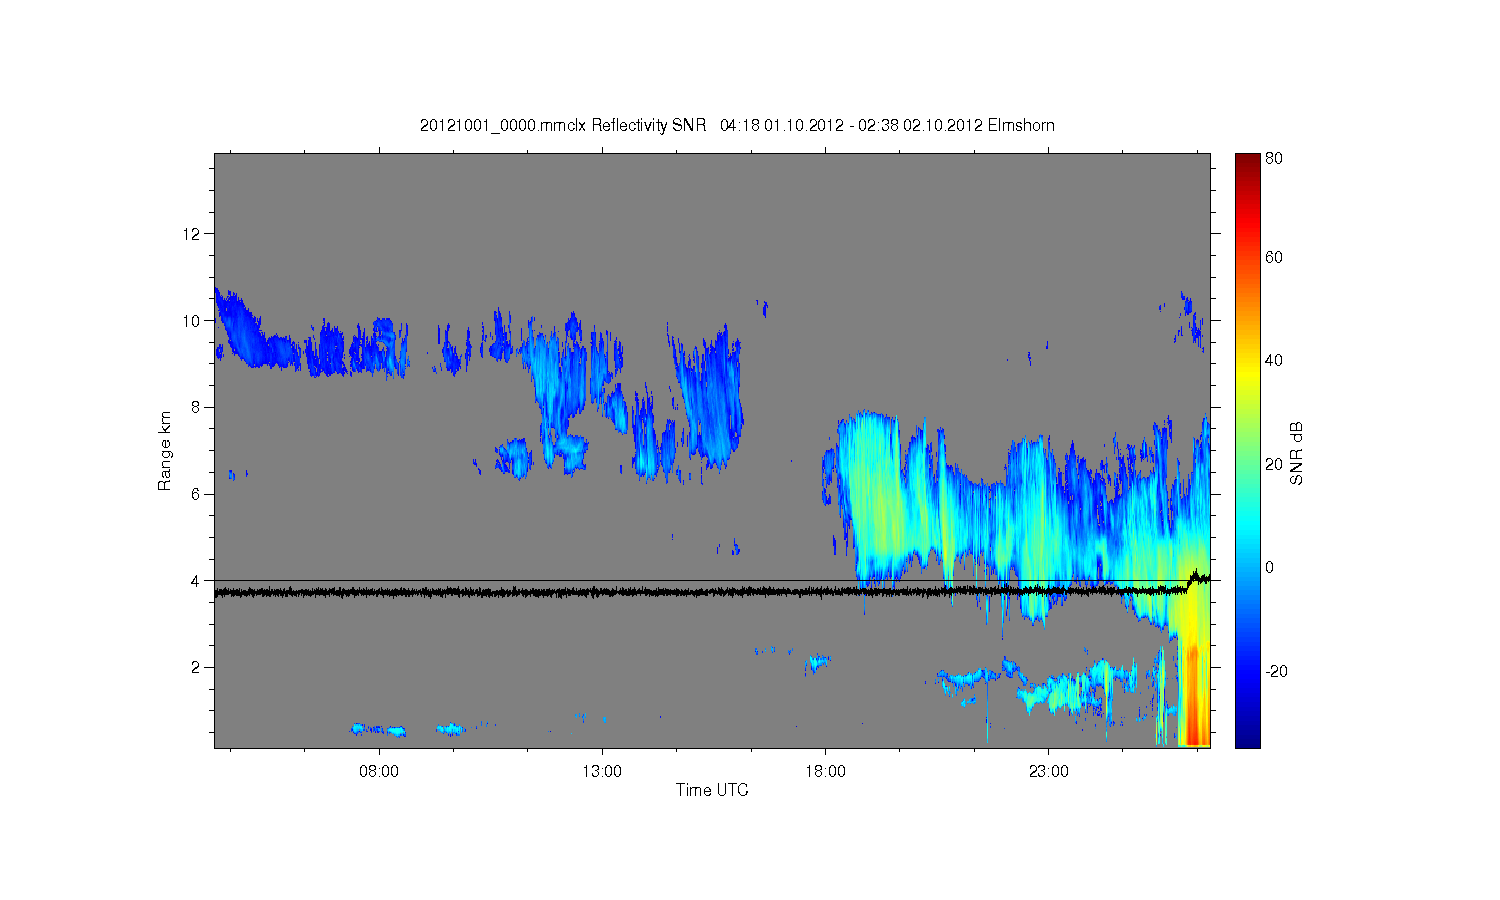Click the 13:00 time tick label
Viewport: 1500px width, 900px height.
tap(602, 771)
